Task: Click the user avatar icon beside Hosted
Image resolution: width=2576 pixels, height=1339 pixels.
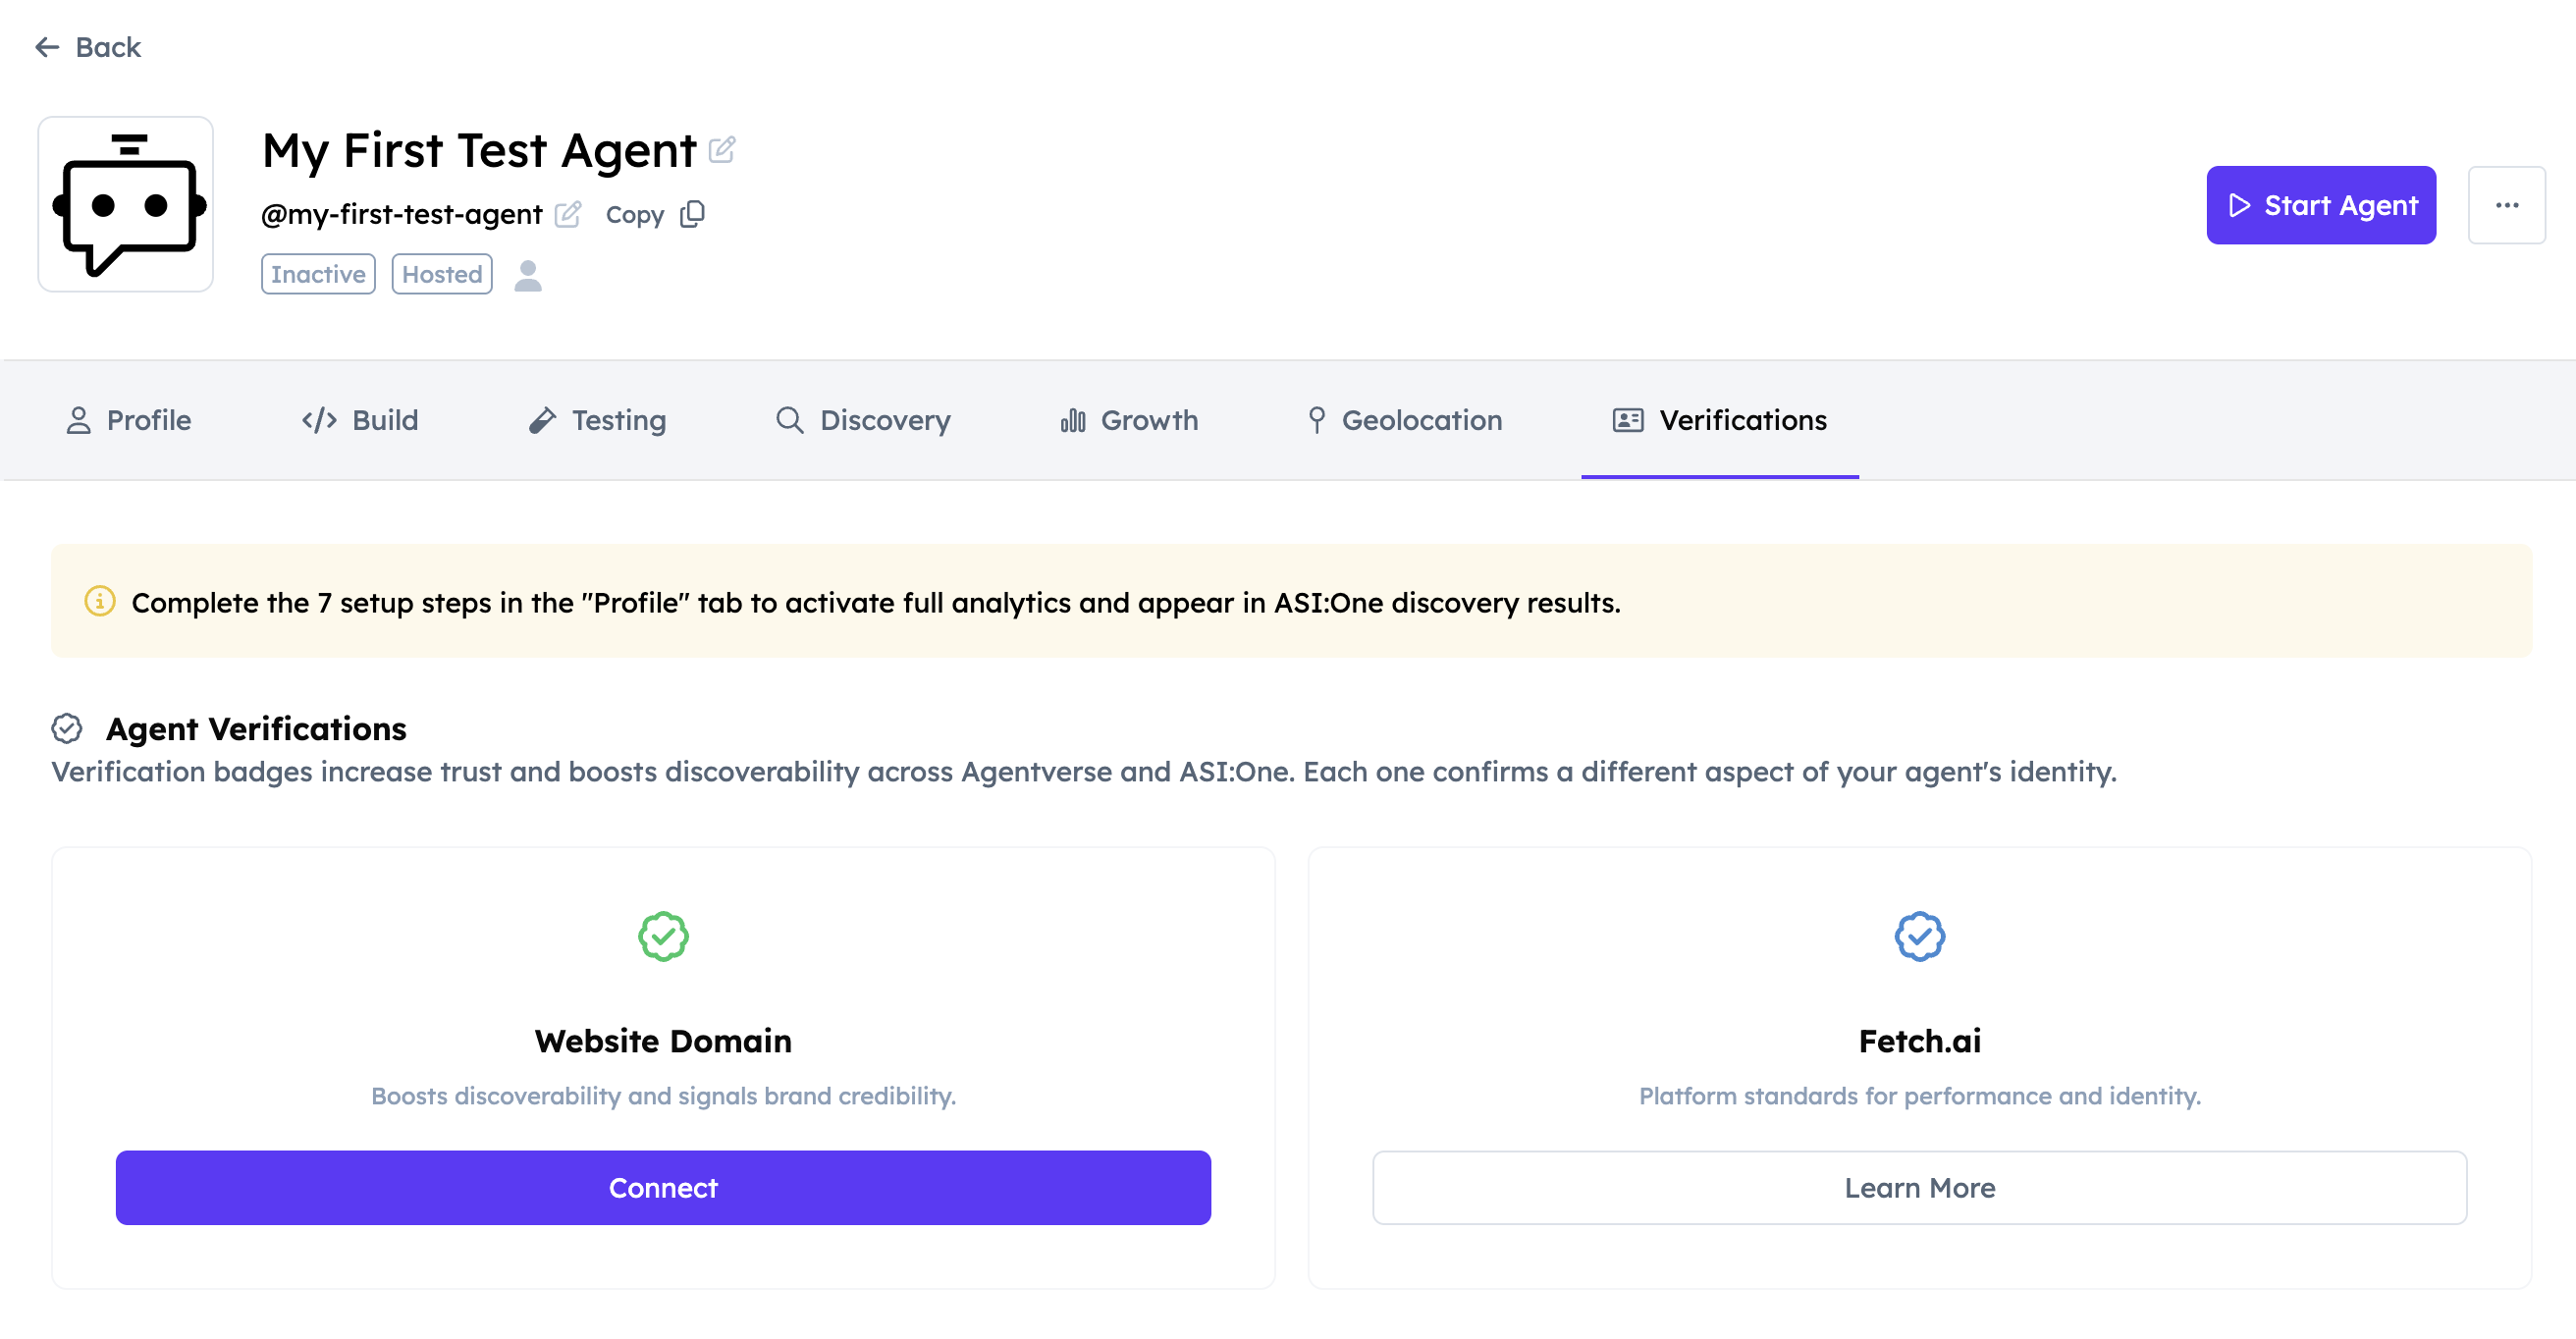Action: 527,275
